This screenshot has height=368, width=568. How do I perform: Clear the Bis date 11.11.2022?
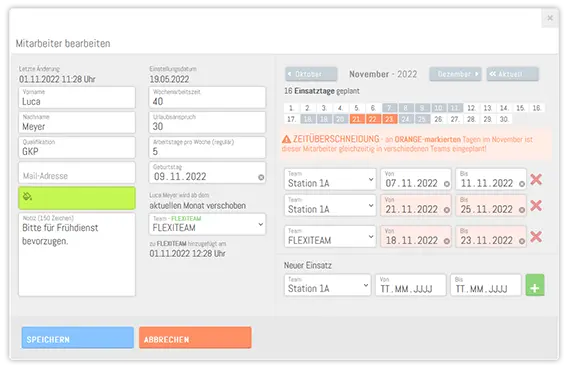pyautogui.click(x=522, y=184)
